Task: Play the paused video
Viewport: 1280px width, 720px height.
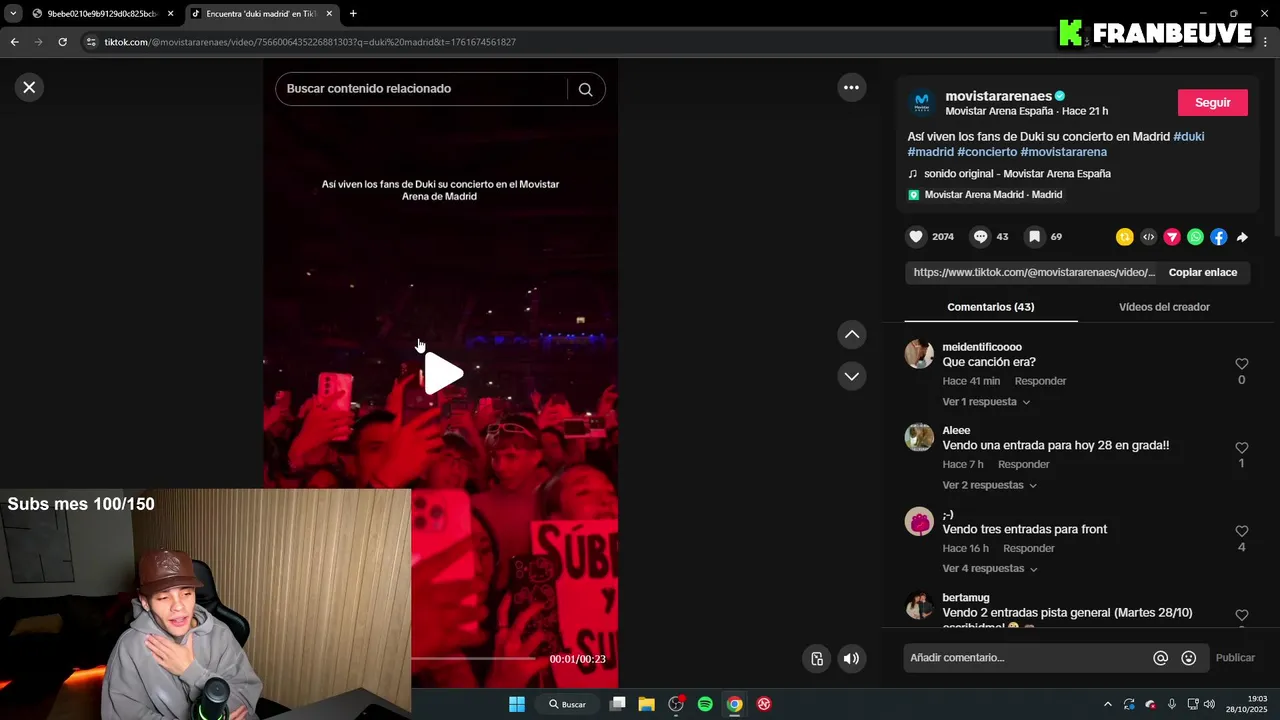Action: (x=442, y=374)
